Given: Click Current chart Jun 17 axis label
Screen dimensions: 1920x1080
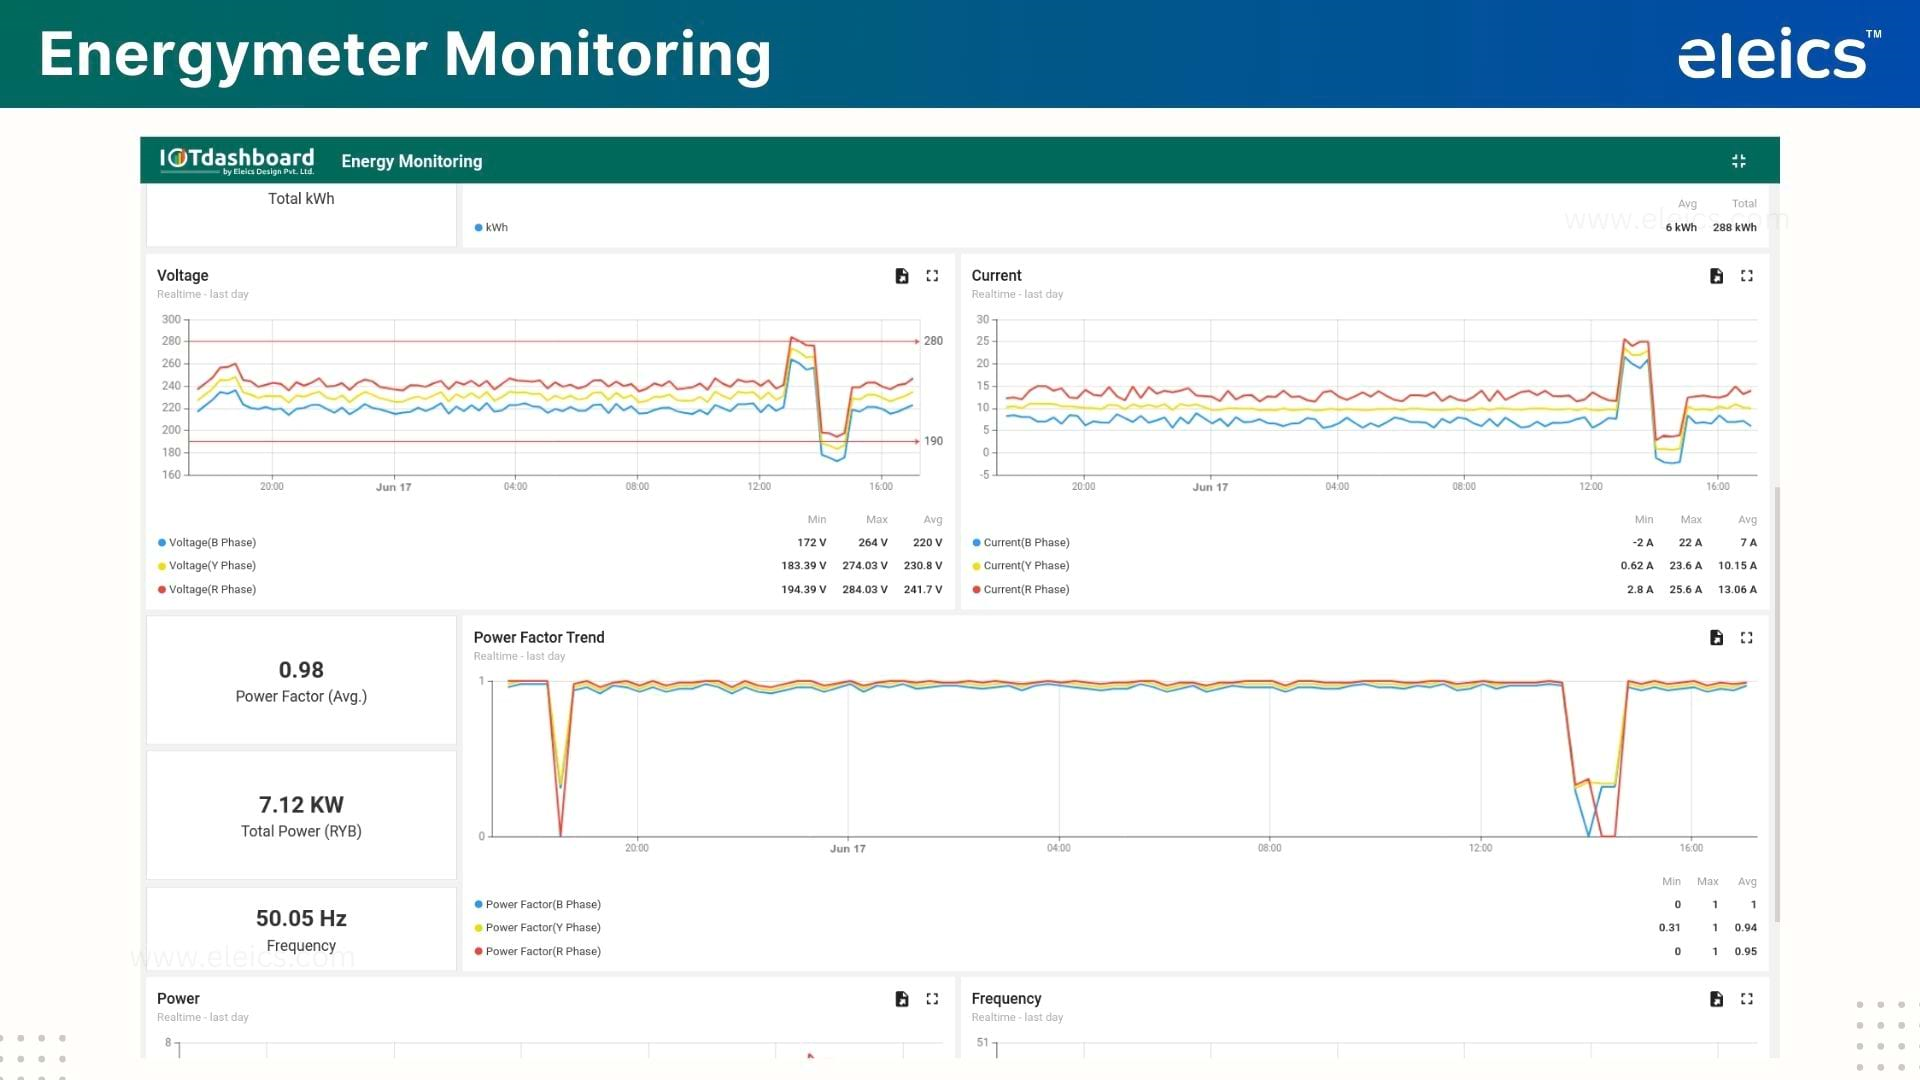Looking at the screenshot, I should (1210, 488).
